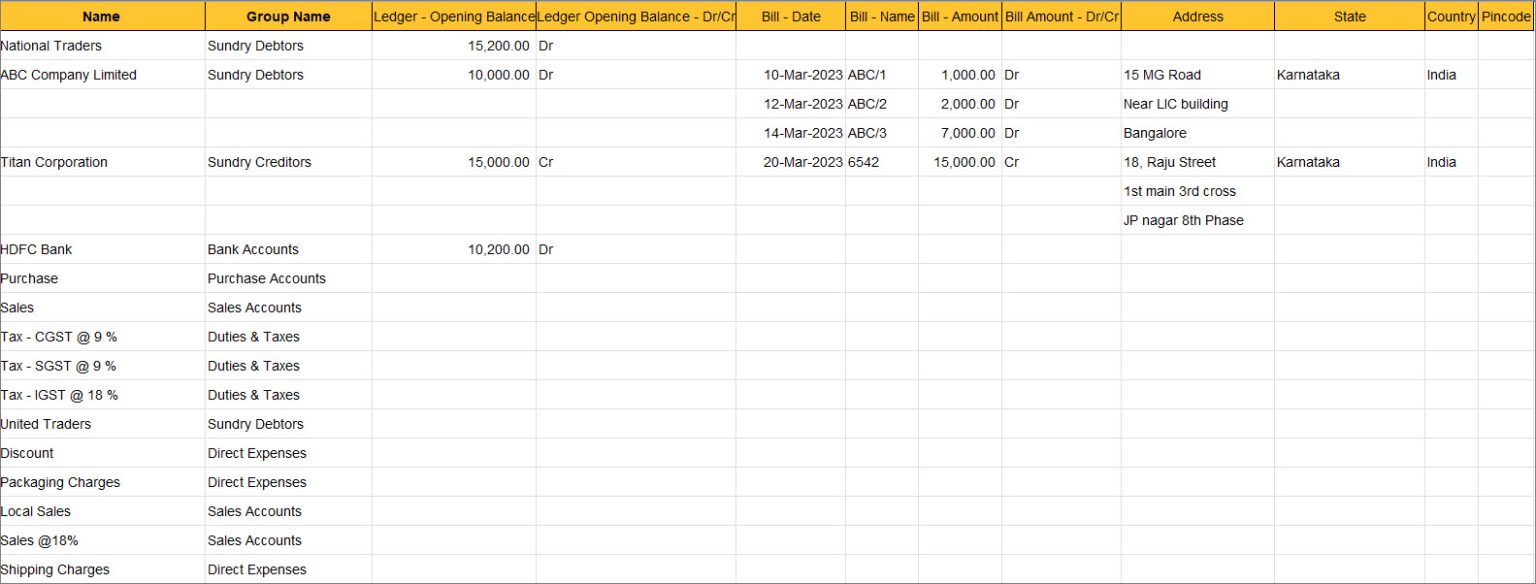
Task: Select the Name column header
Action: pyautogui.click(x=100, y=16)
